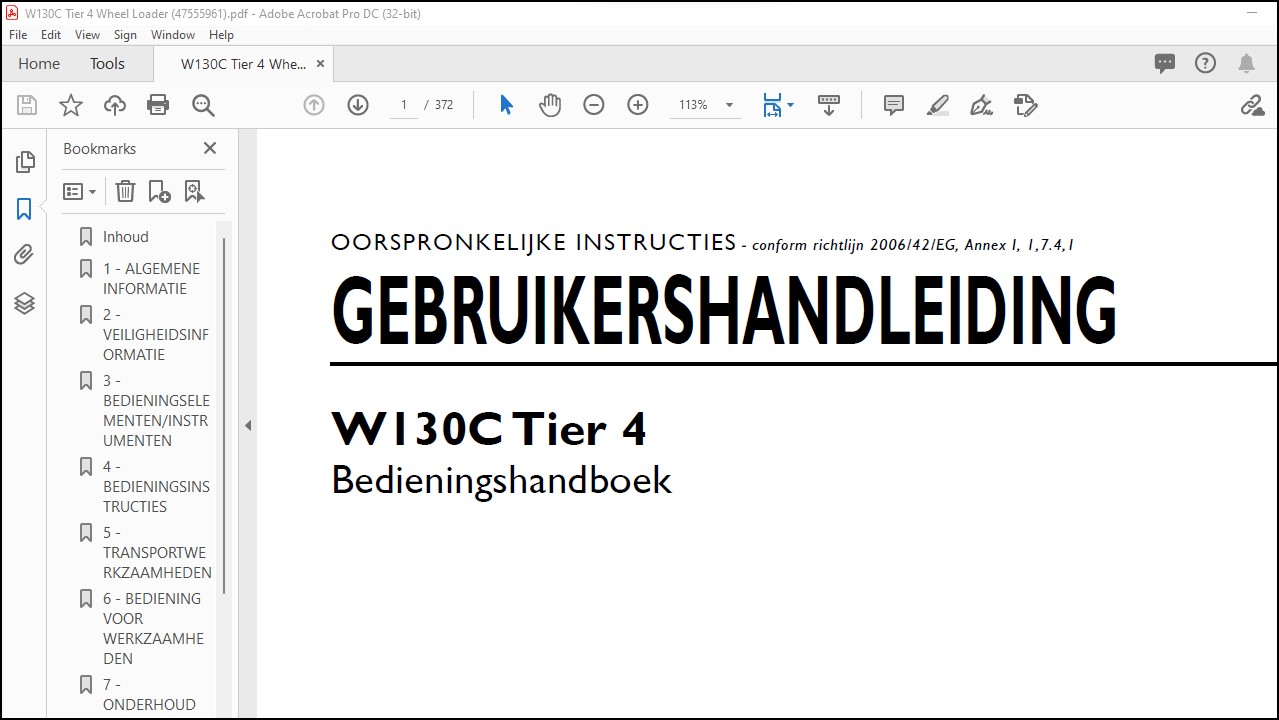Collapse the navigation pane arrow
The image size is (1279, 720).
[x=248, y=425]
